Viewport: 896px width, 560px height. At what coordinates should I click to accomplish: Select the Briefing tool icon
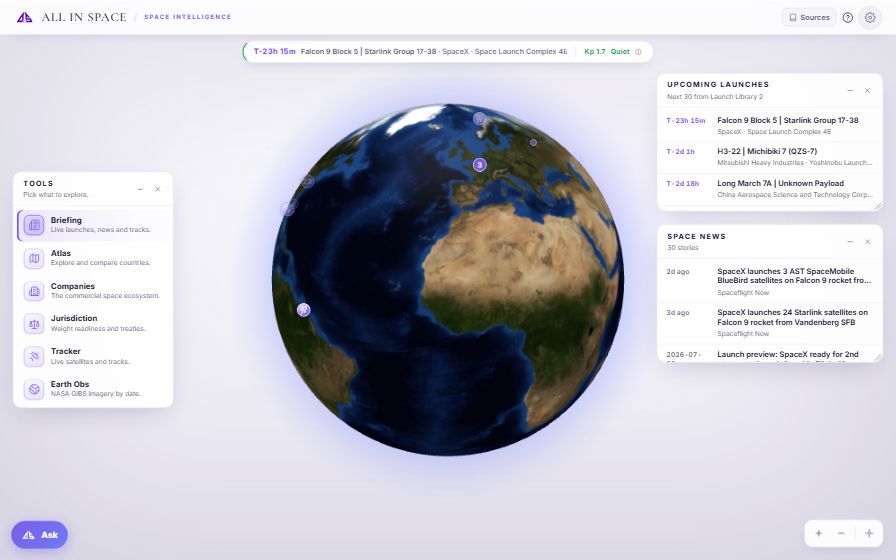click(34, 225)
